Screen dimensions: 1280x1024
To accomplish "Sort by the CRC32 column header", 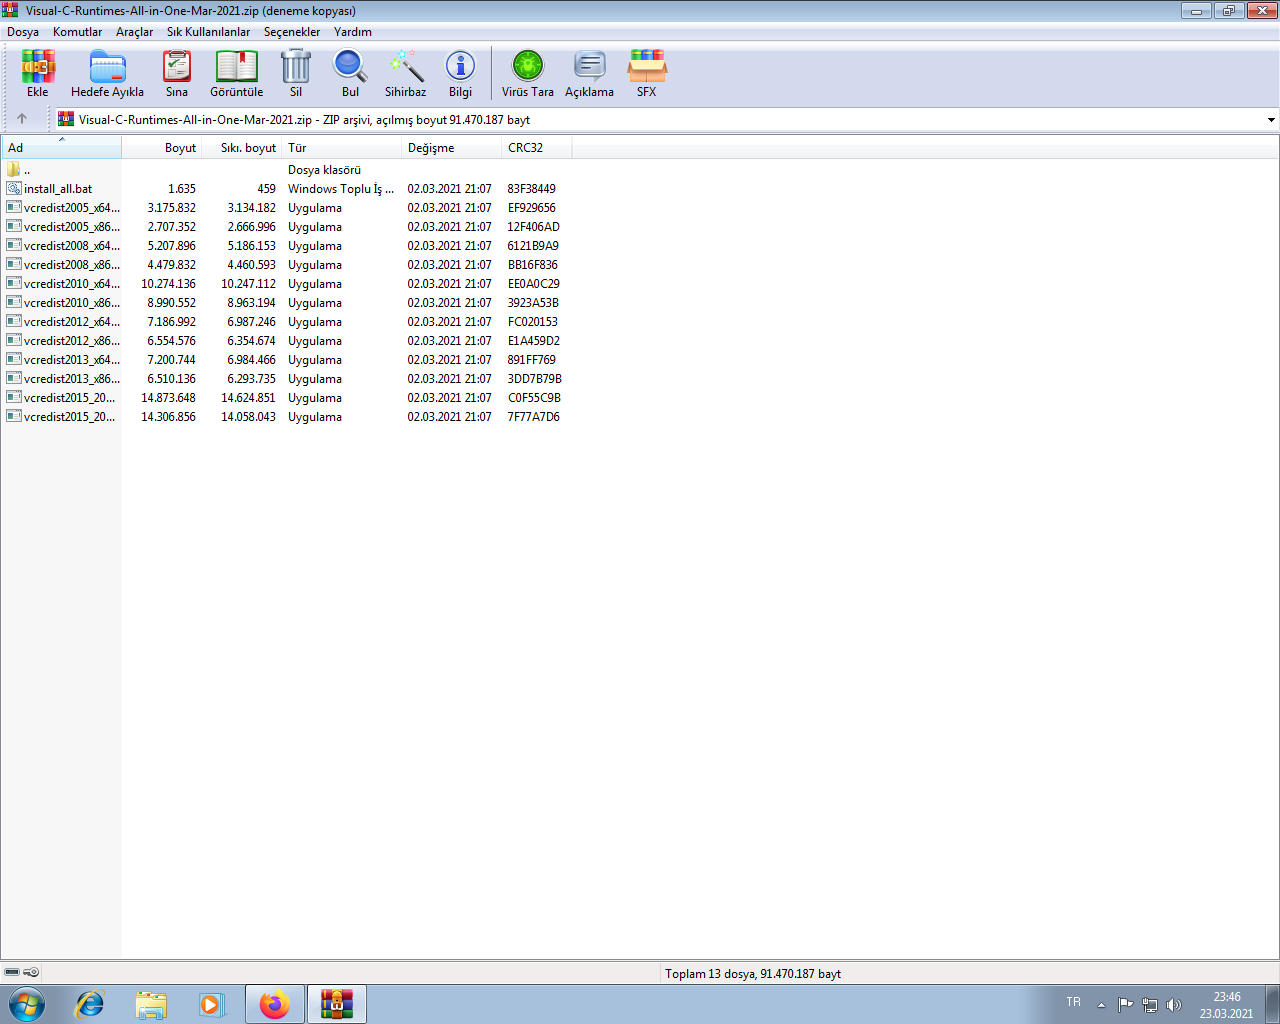I will pos(537,147).
